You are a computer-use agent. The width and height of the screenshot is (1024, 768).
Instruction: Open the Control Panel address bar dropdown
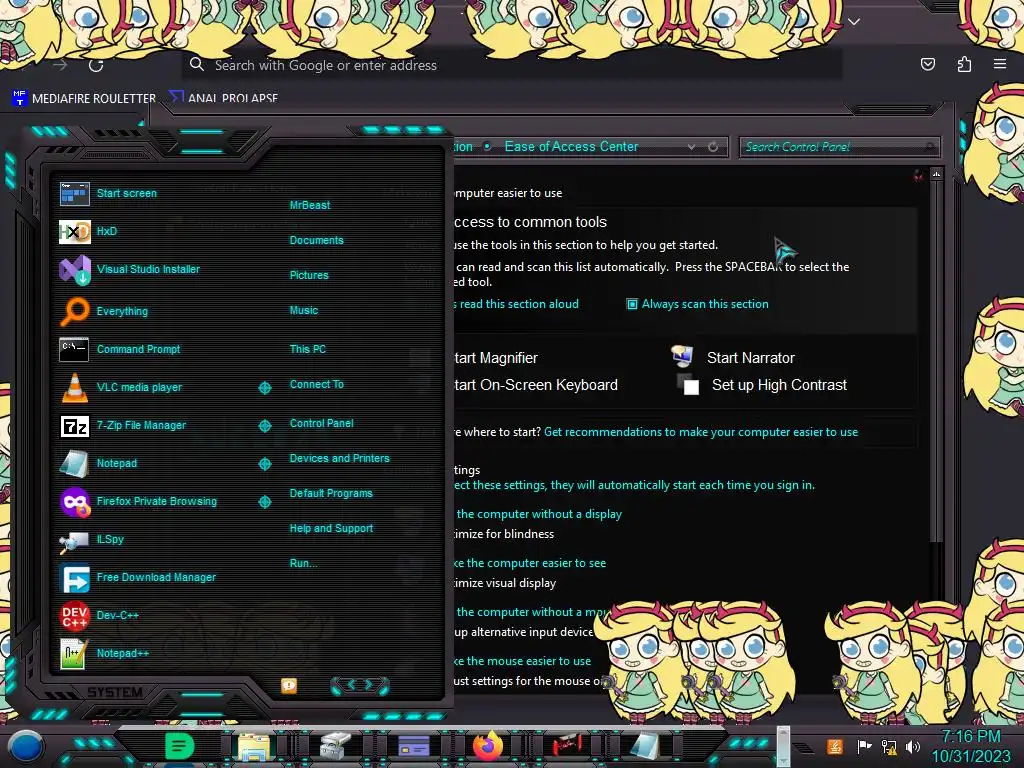click(691, 147)
